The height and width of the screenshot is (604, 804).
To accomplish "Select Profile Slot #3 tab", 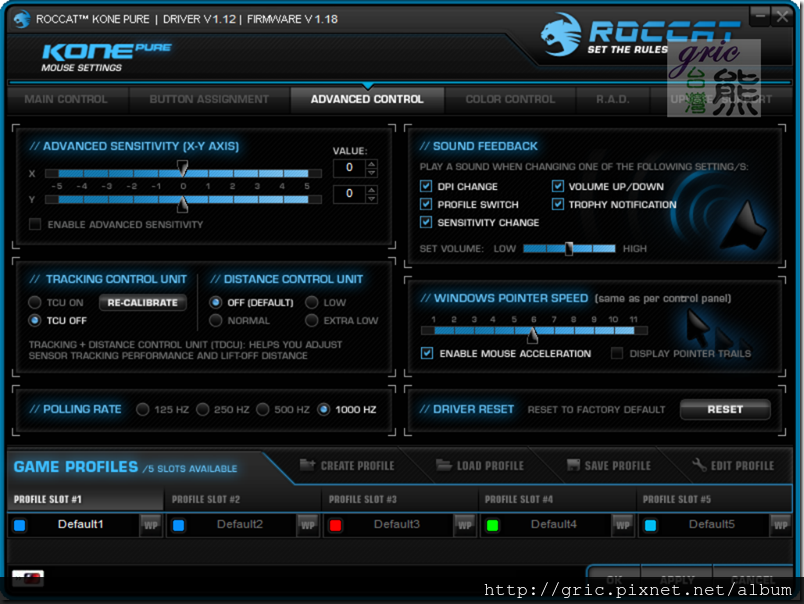I will [x=400, y=499].
